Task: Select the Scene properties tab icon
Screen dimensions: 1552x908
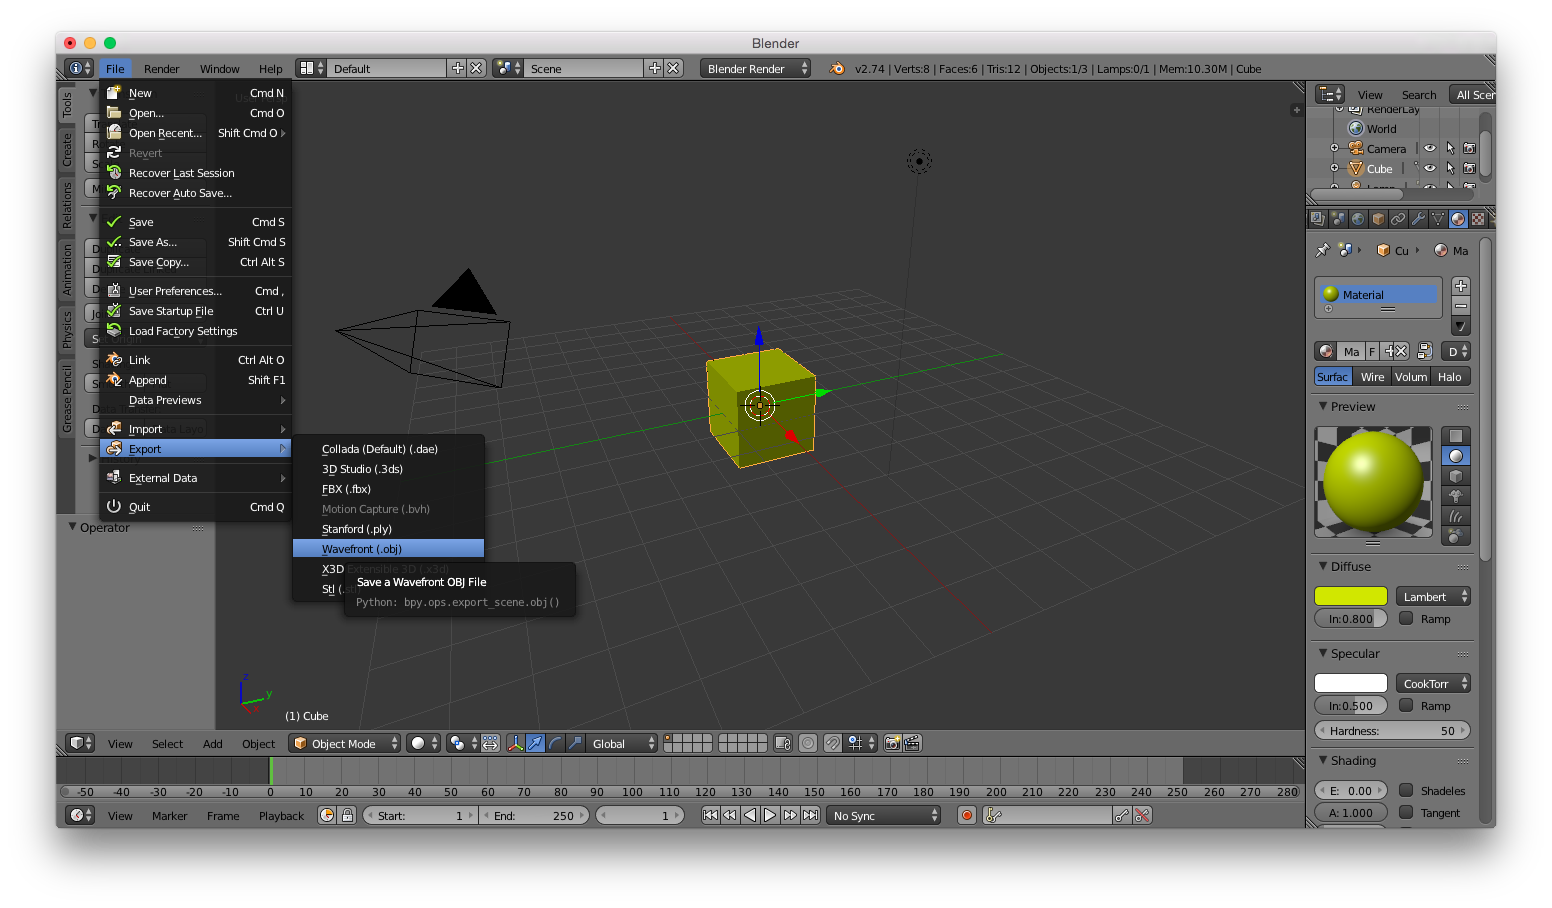Action: pyautogui.click(x=1338, y=219)
